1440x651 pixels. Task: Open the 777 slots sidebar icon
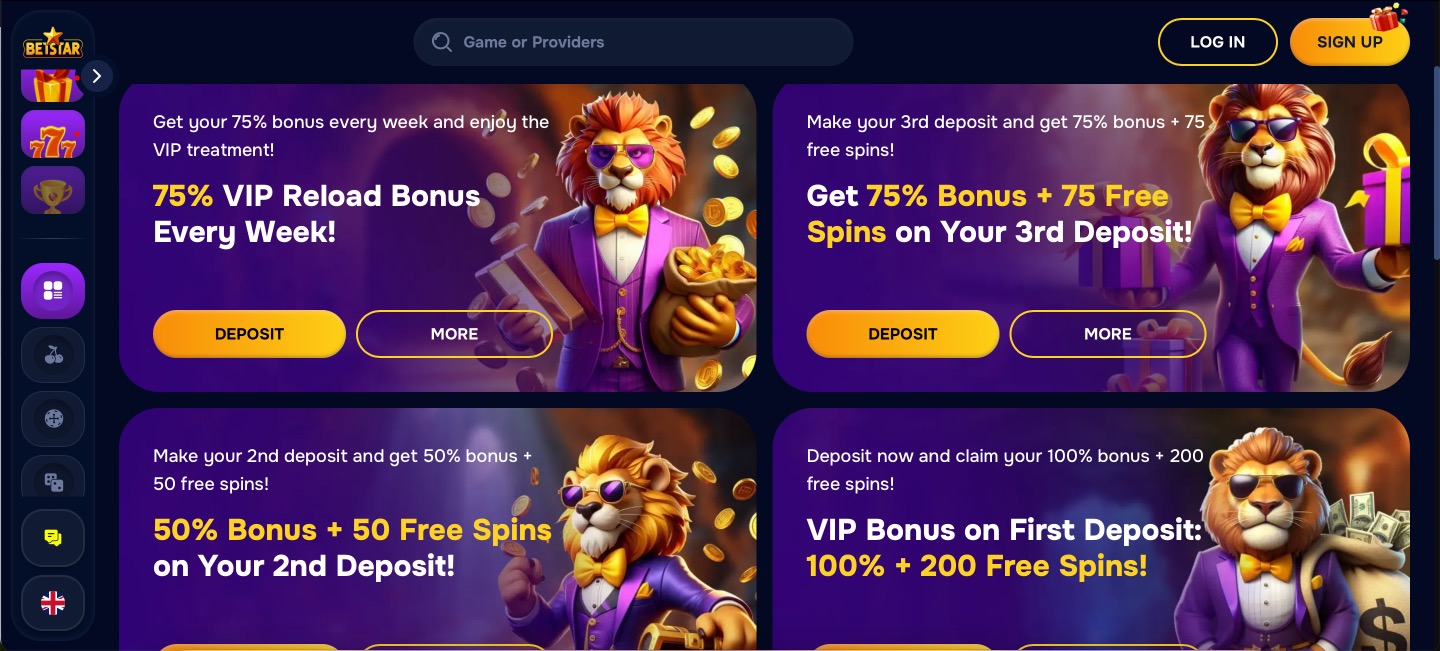pyautogui.click(x=53, y=134)
